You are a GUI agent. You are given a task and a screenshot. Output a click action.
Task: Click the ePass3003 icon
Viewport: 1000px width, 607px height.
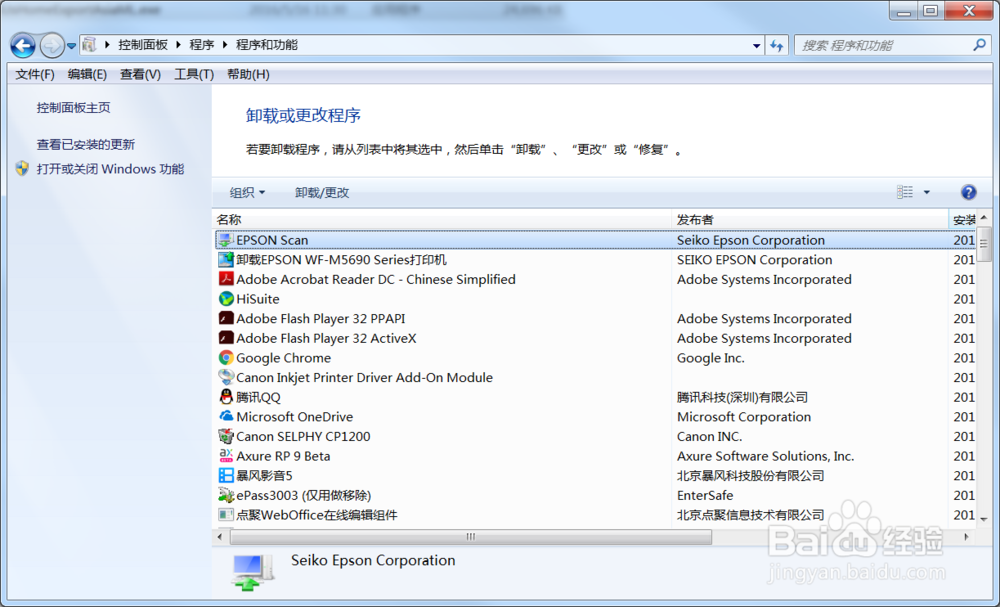tap(225, 495)
